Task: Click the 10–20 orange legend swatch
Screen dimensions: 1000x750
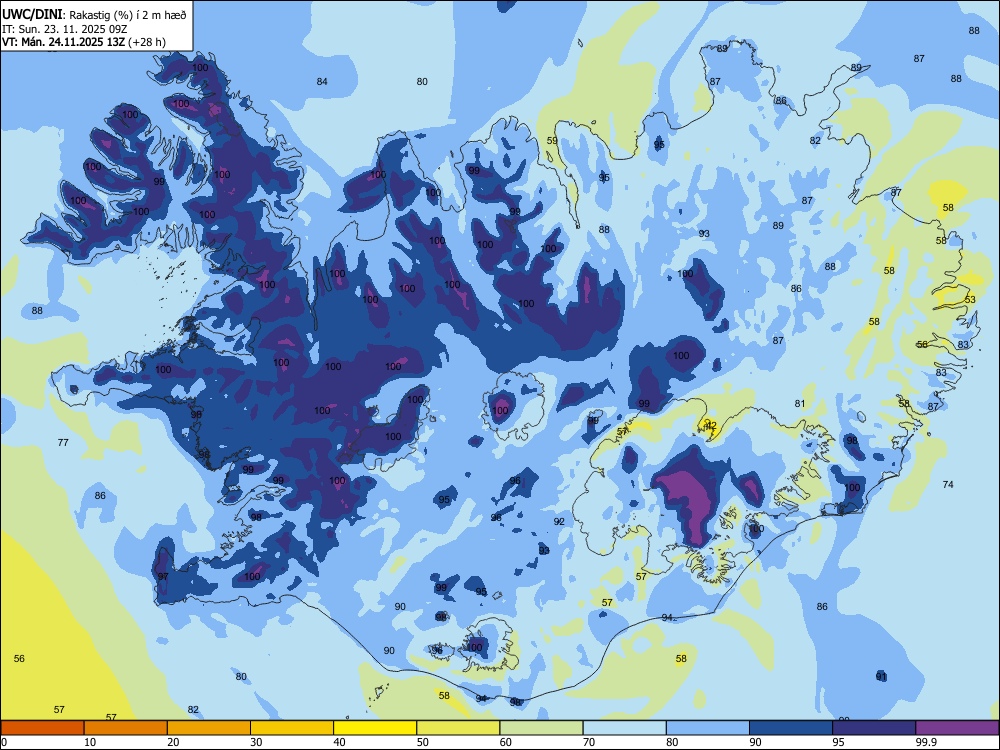Action: click(x=126, y=728)
